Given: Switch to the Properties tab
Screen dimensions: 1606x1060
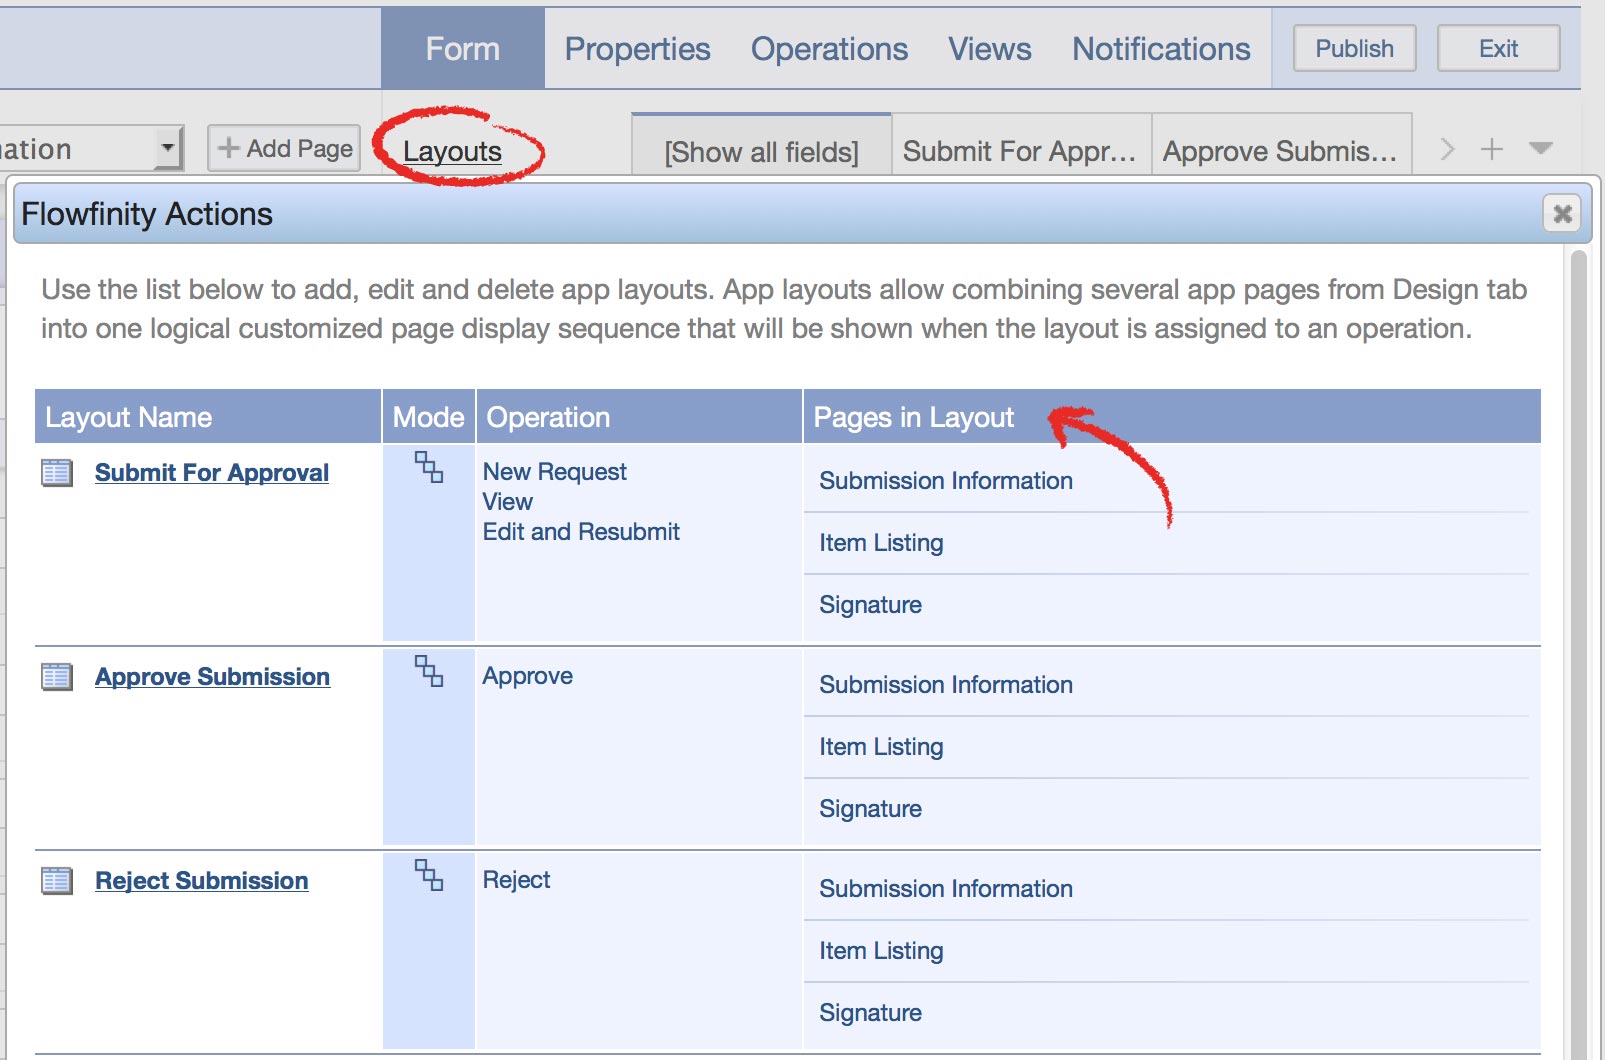Looking at the screenshot, I should [x=638, y=48].
